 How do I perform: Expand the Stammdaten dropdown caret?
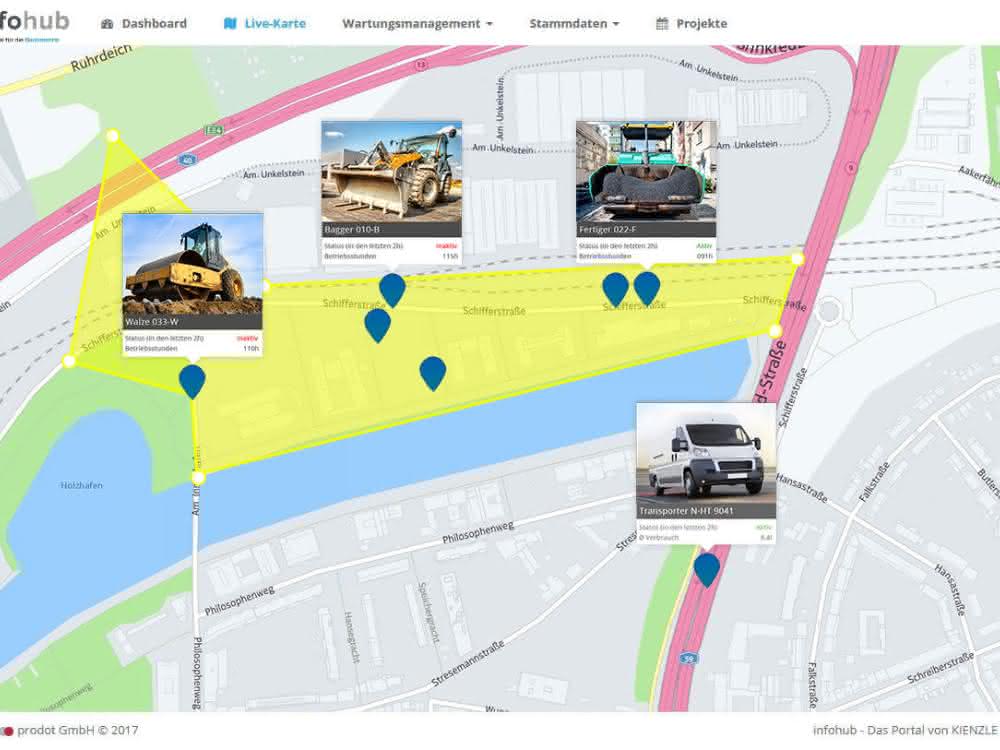click(x=616, y=24)
